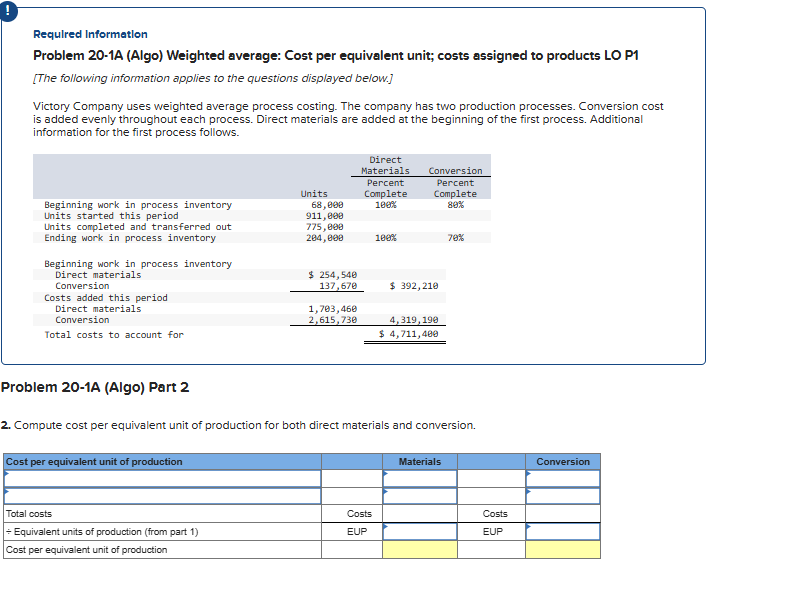The width and height of the screenshot is (808, 602).
Task: Select second row Materials input cell
Action: pos(419,496)
